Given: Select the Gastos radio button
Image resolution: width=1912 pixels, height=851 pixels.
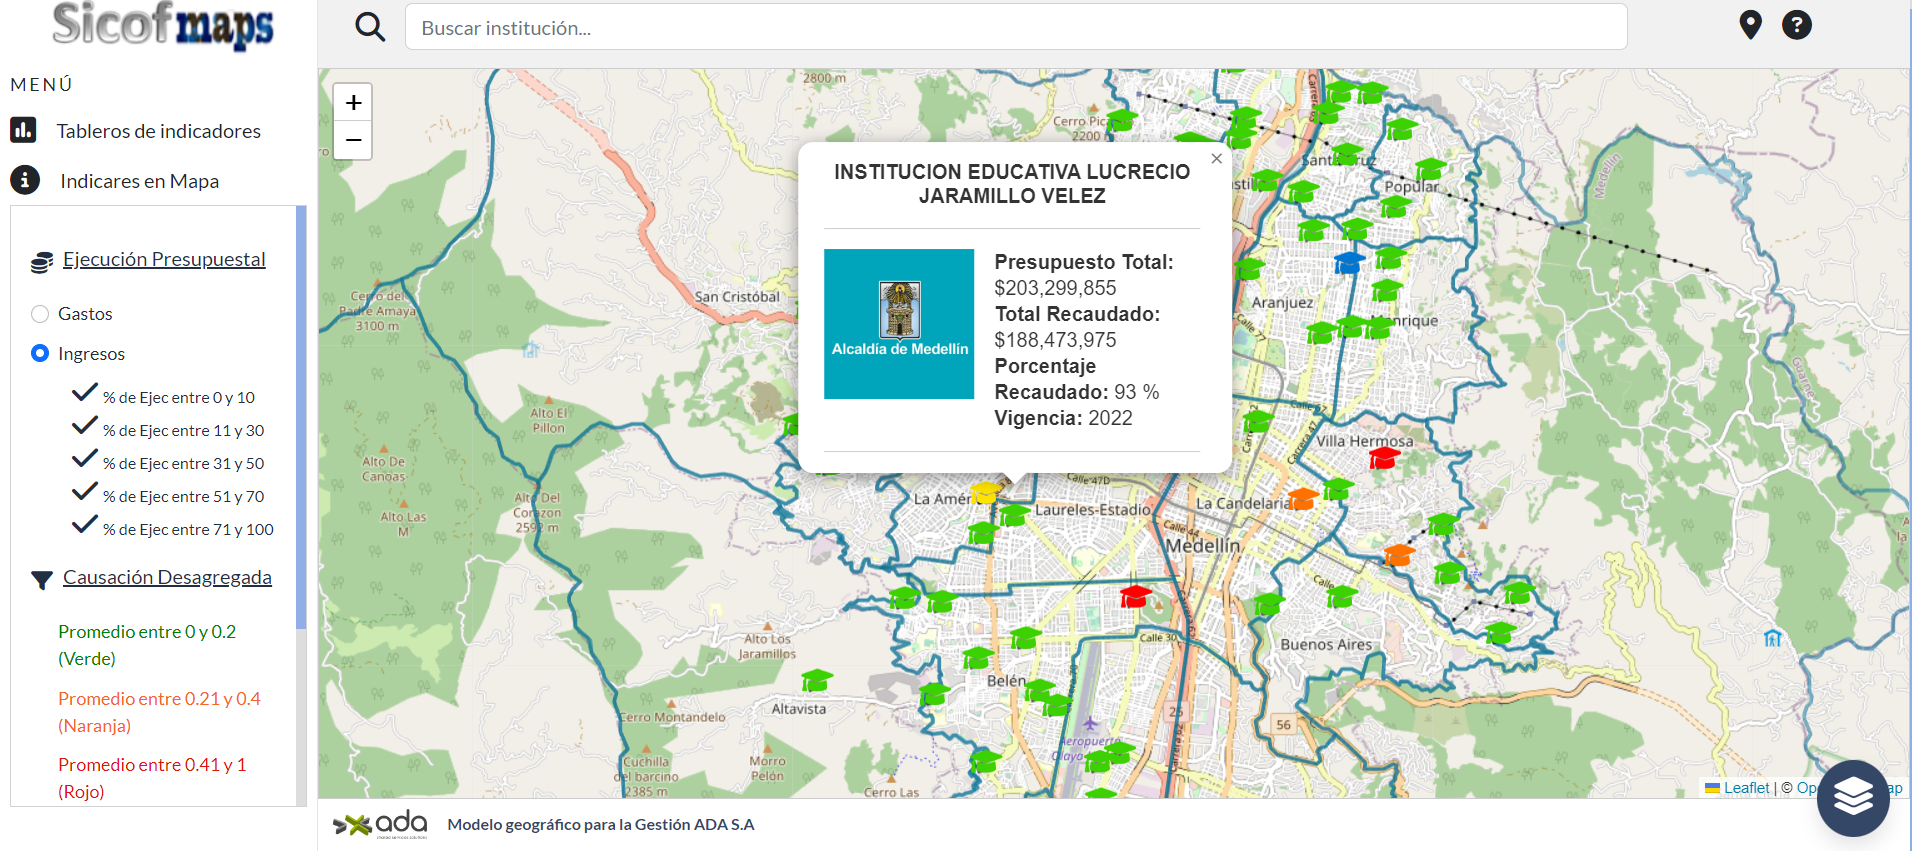Looking at the screenshot, I should click(x=40, y=314).
